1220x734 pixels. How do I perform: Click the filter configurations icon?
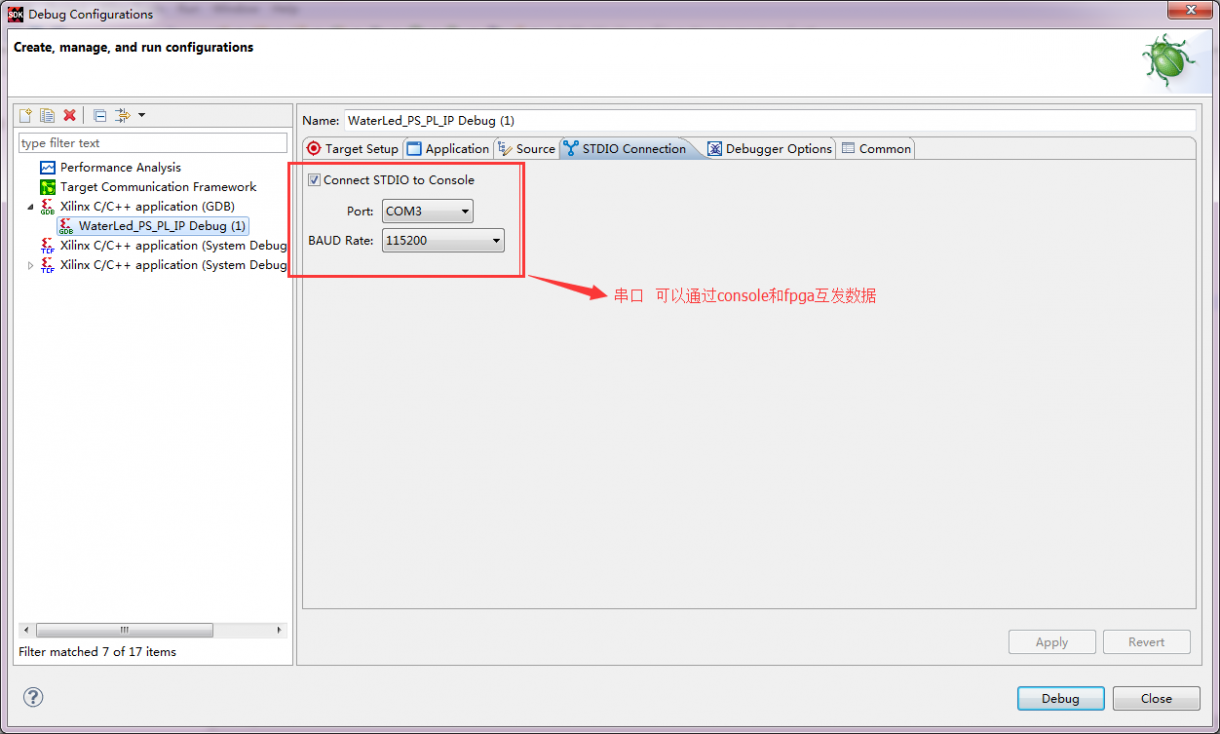point(123,115)
